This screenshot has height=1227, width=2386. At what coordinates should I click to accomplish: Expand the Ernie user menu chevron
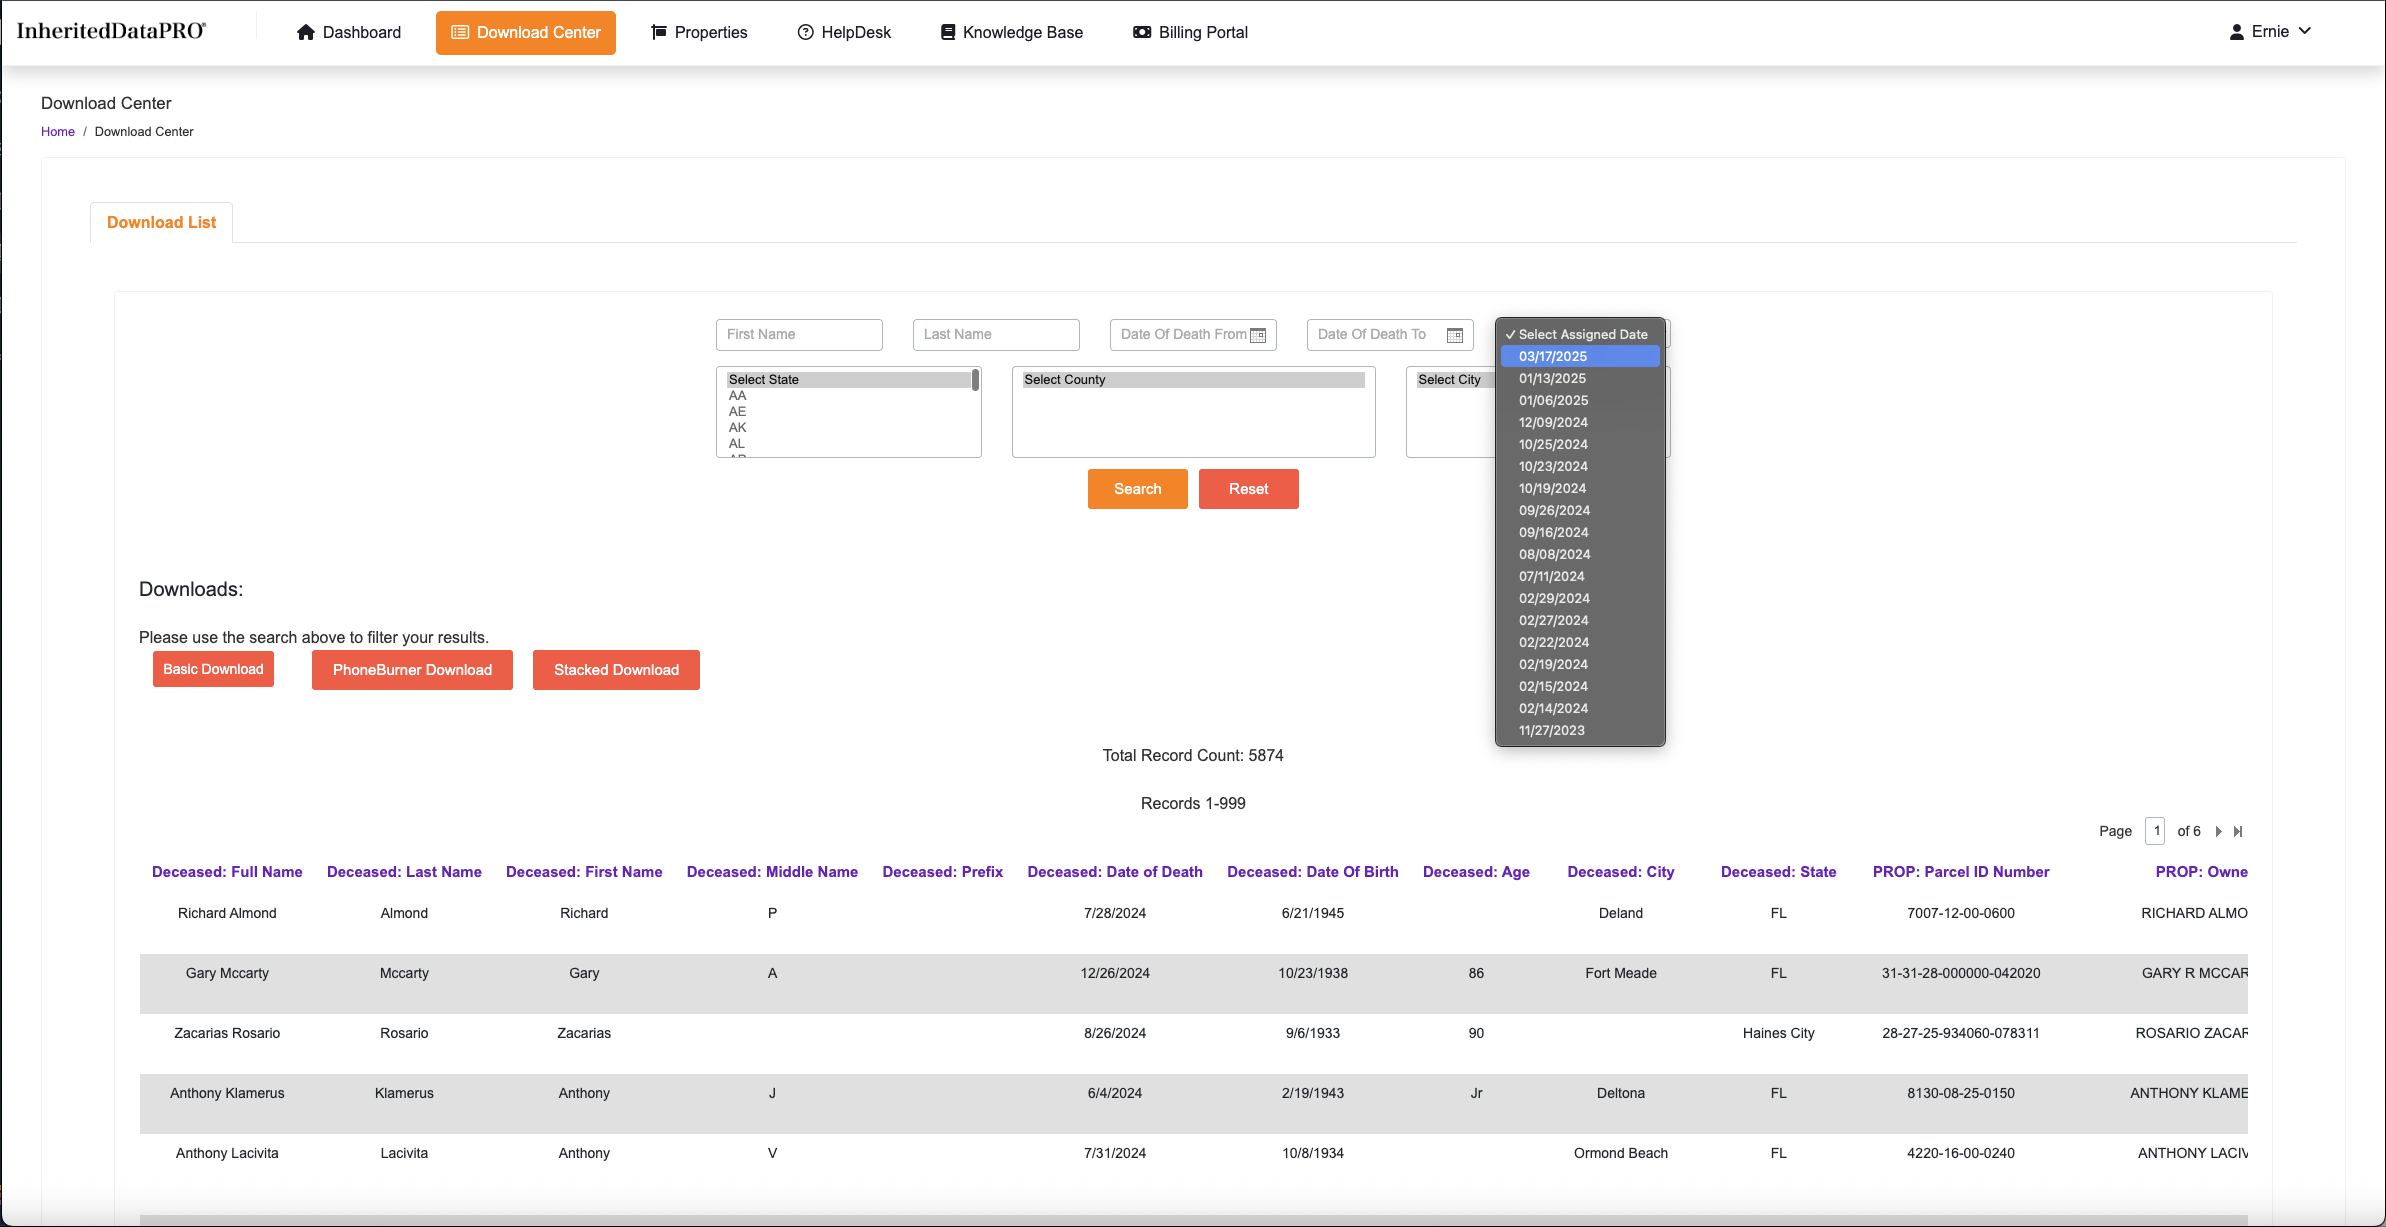[x=2305, y=31]
